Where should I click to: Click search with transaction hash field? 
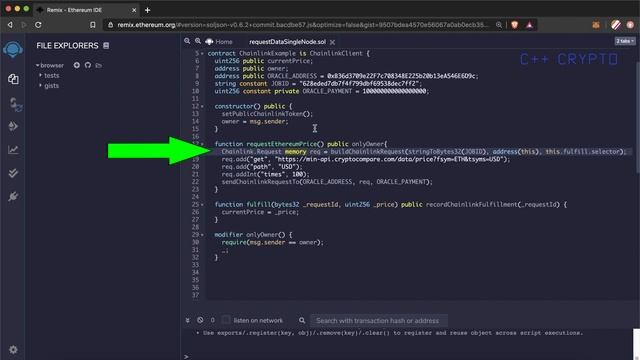pyautogui.click(x=379, y=320)
